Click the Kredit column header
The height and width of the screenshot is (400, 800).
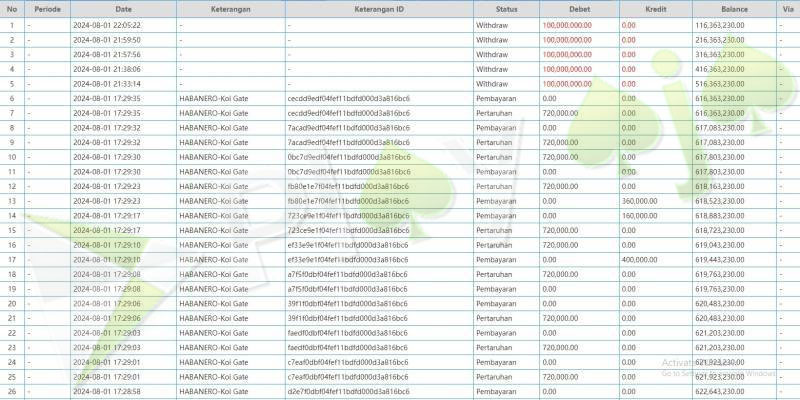coord(654,8)
